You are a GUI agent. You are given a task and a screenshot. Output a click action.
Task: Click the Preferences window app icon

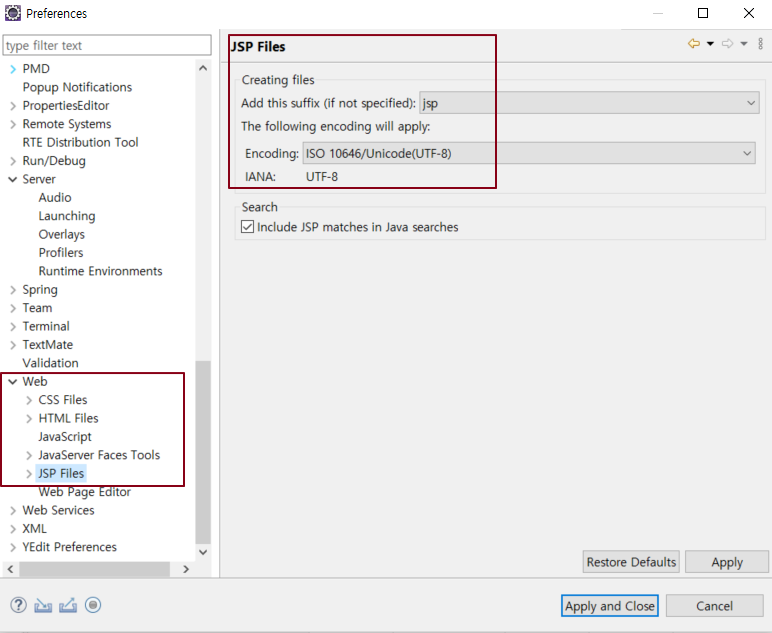tap(13, 13)
